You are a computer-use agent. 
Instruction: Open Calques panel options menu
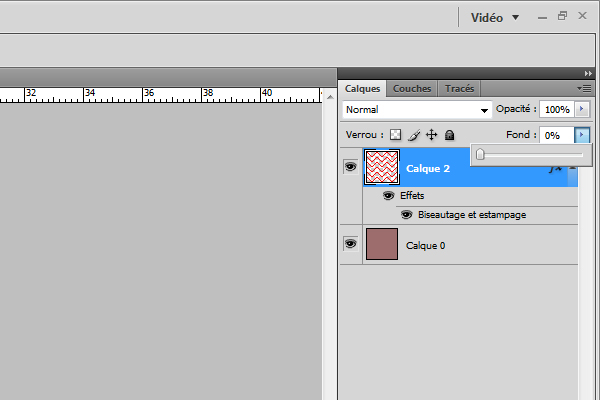coord(584,88)
